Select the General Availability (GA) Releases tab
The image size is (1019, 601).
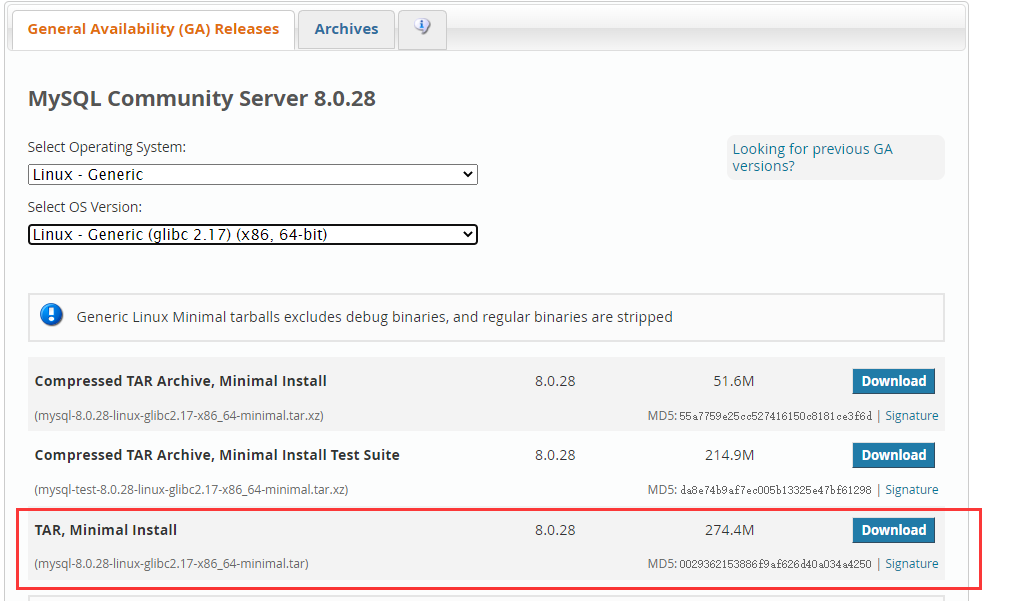[x=152, y=29]
